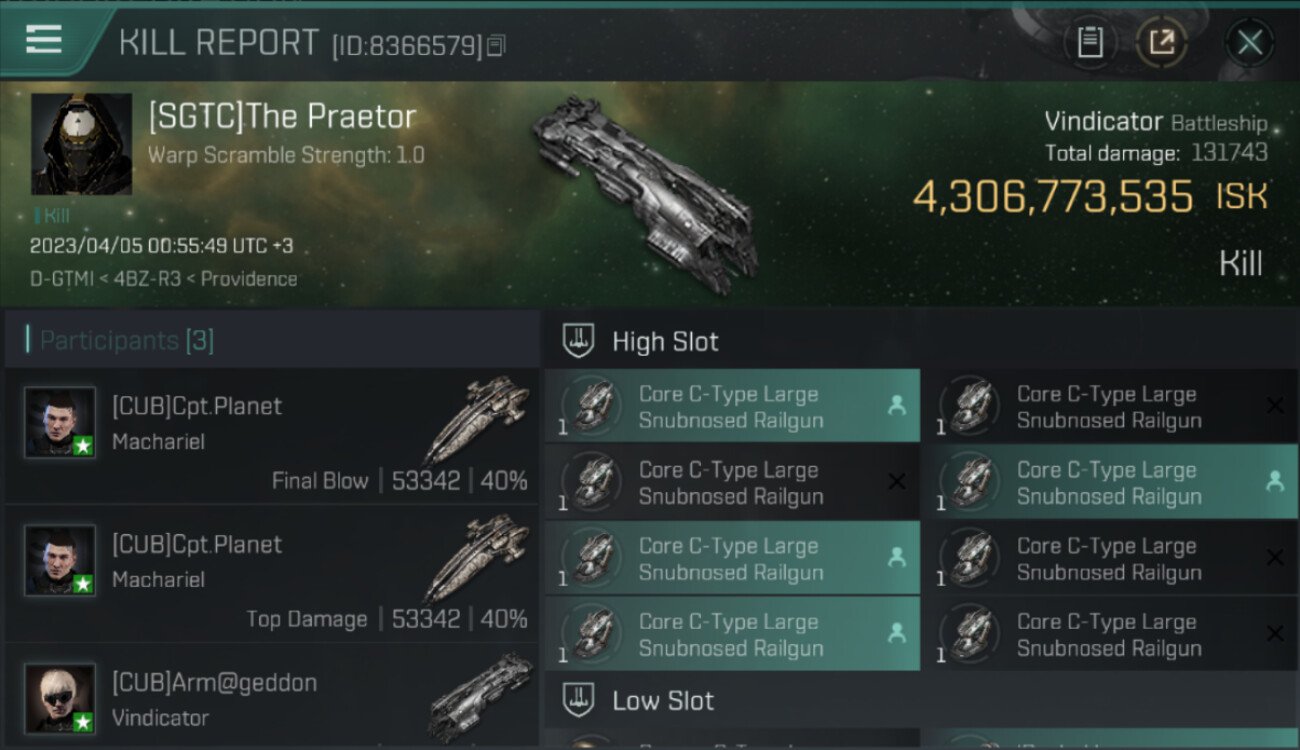Close the kill report window
The height and width of the screenshot is (750, 1300).
tap(1249, 42)
